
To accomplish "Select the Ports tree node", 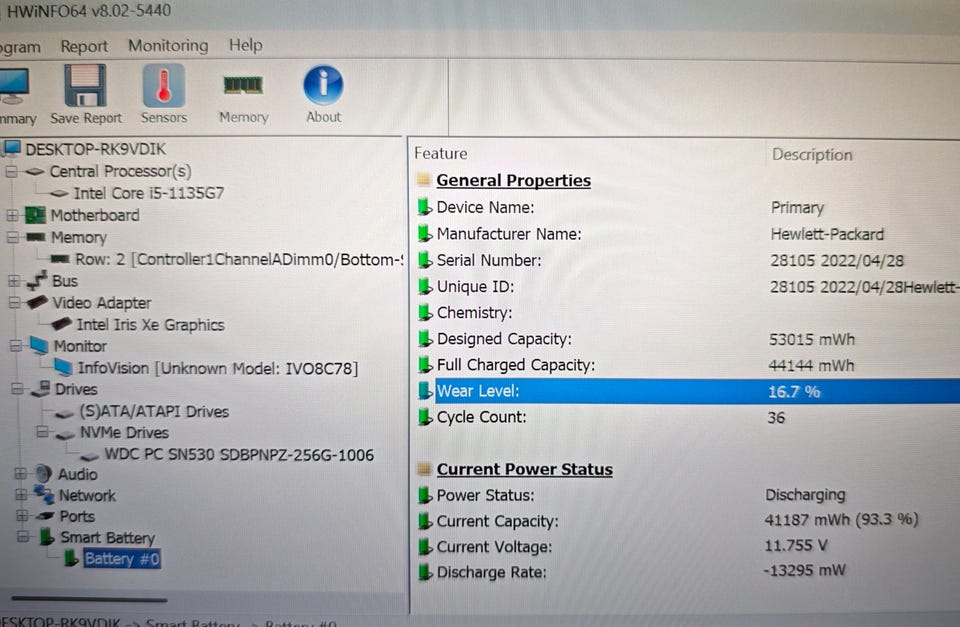I will pos(77,516).
